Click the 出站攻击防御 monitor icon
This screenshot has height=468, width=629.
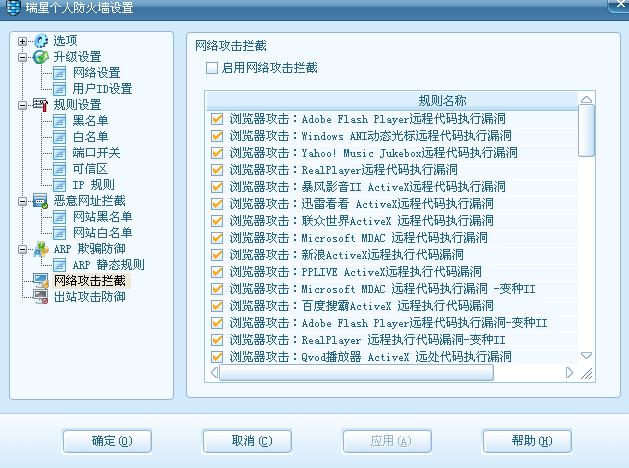[x=41, y=297]
